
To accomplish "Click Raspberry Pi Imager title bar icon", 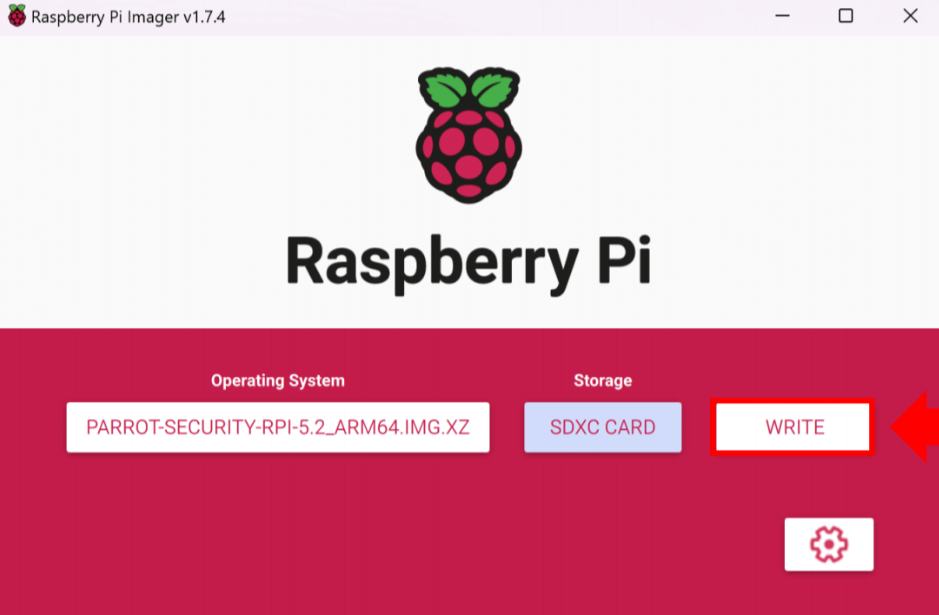I will [x=17, y=16].
